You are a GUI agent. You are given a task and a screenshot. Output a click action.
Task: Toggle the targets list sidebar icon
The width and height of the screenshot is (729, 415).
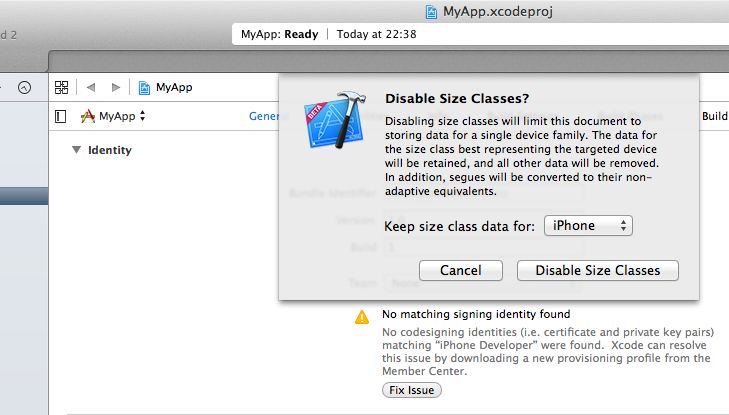[x=60, y=116]
